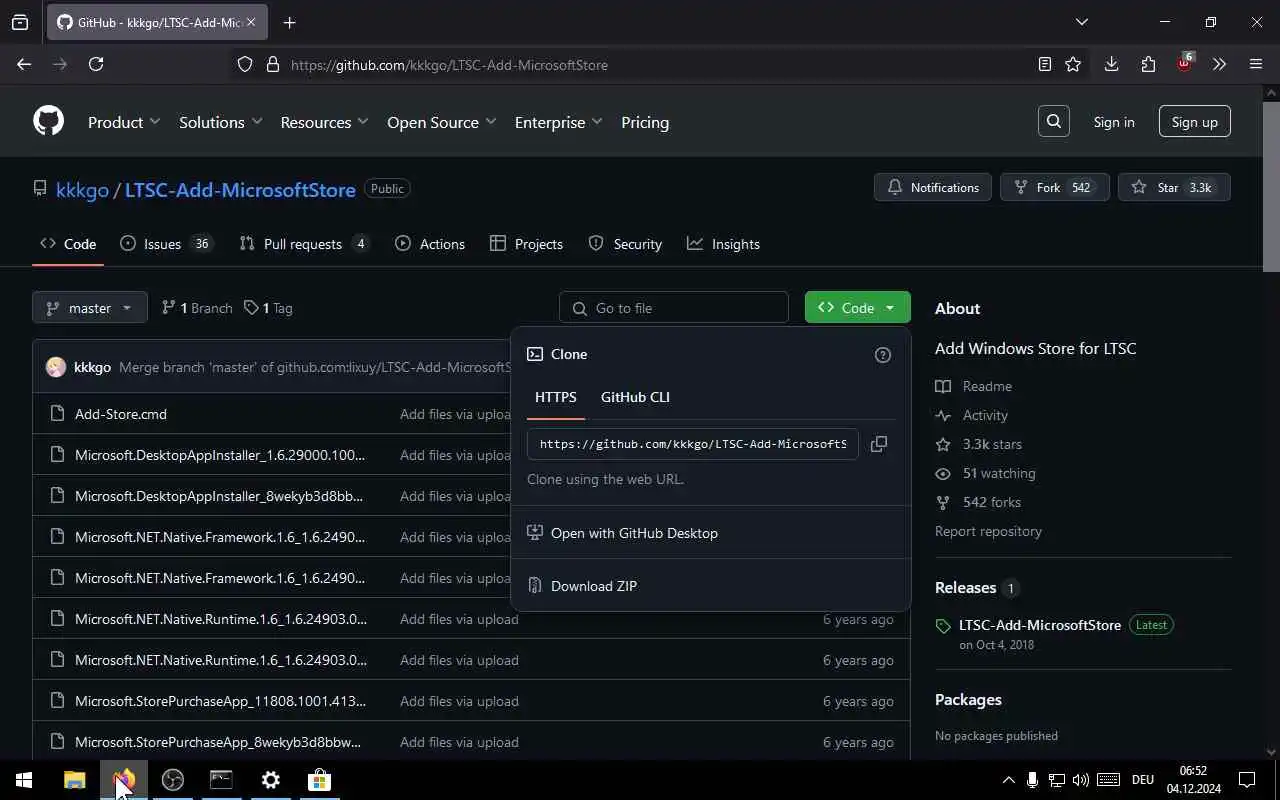Open the Firefox View icon

(x=20, y=22)
